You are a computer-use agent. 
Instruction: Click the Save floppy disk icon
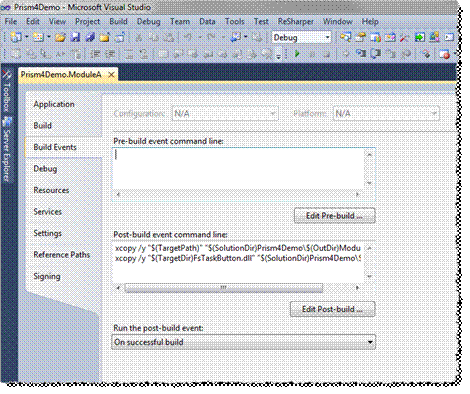pyautogui.click(x=75, y=37)
